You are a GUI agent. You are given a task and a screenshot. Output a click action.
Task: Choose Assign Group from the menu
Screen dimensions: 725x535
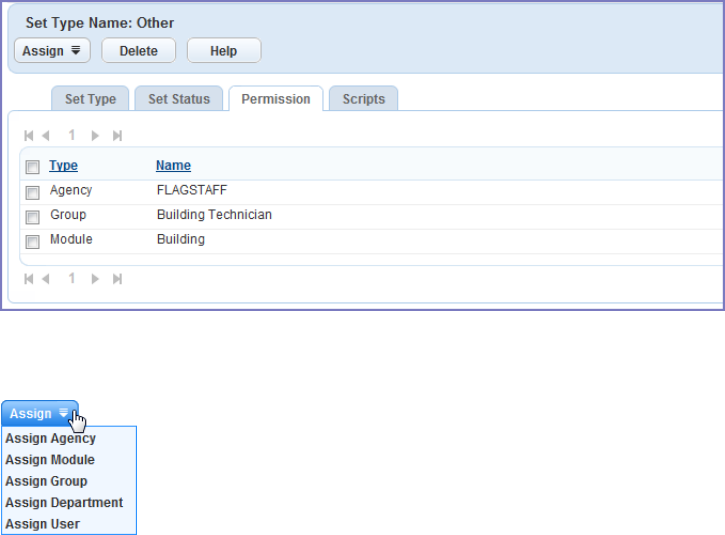coord(46,481)
